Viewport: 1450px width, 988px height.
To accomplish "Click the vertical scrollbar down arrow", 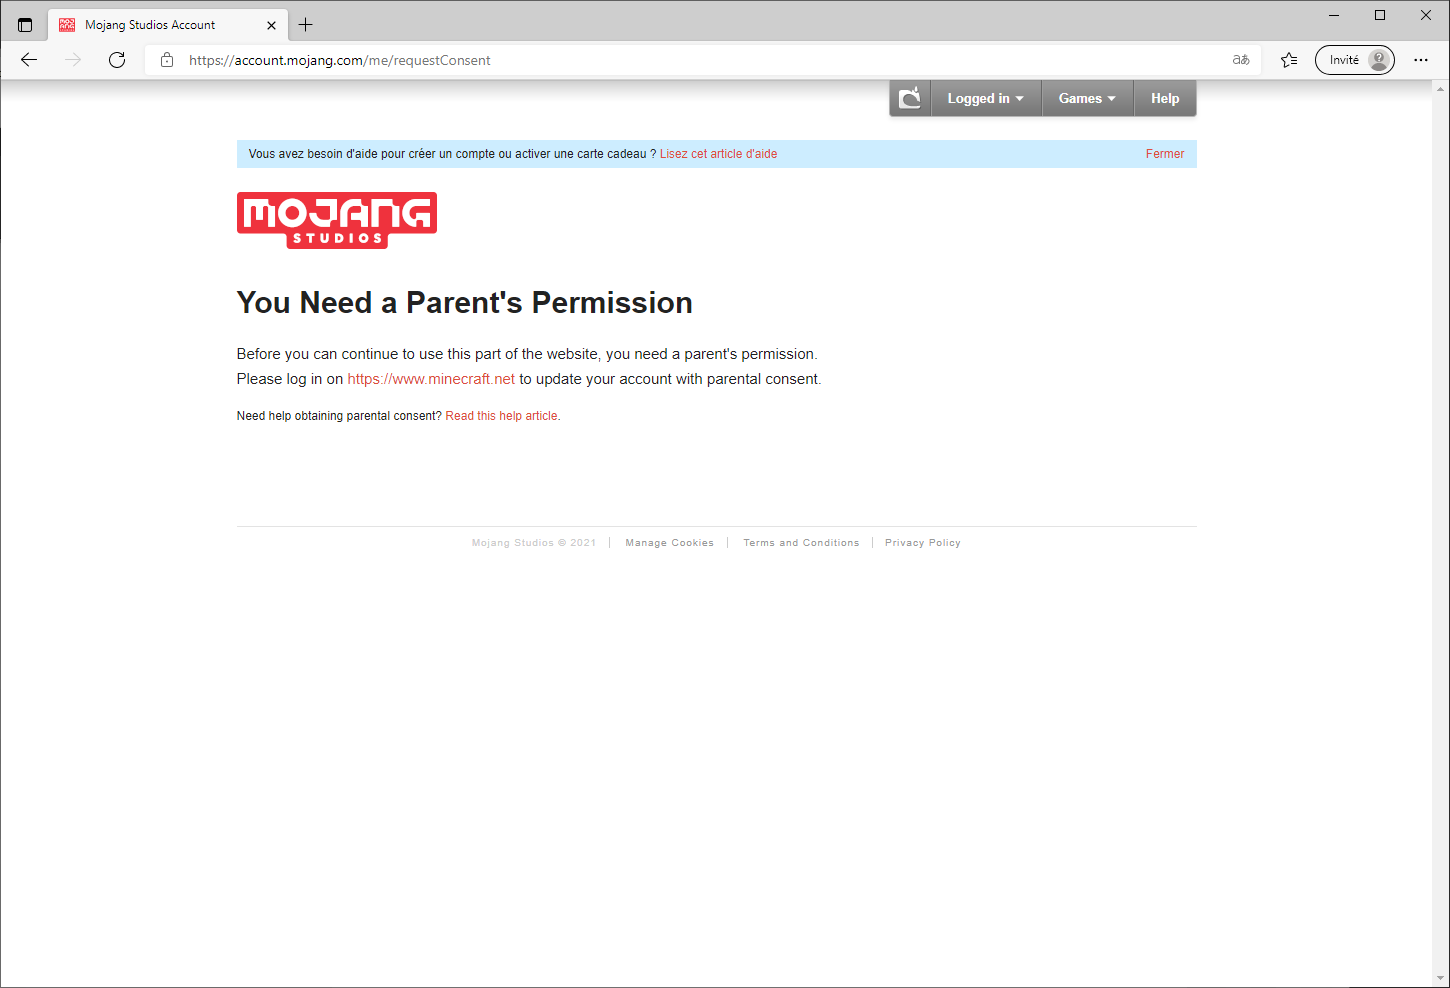I will (1441, 978).
